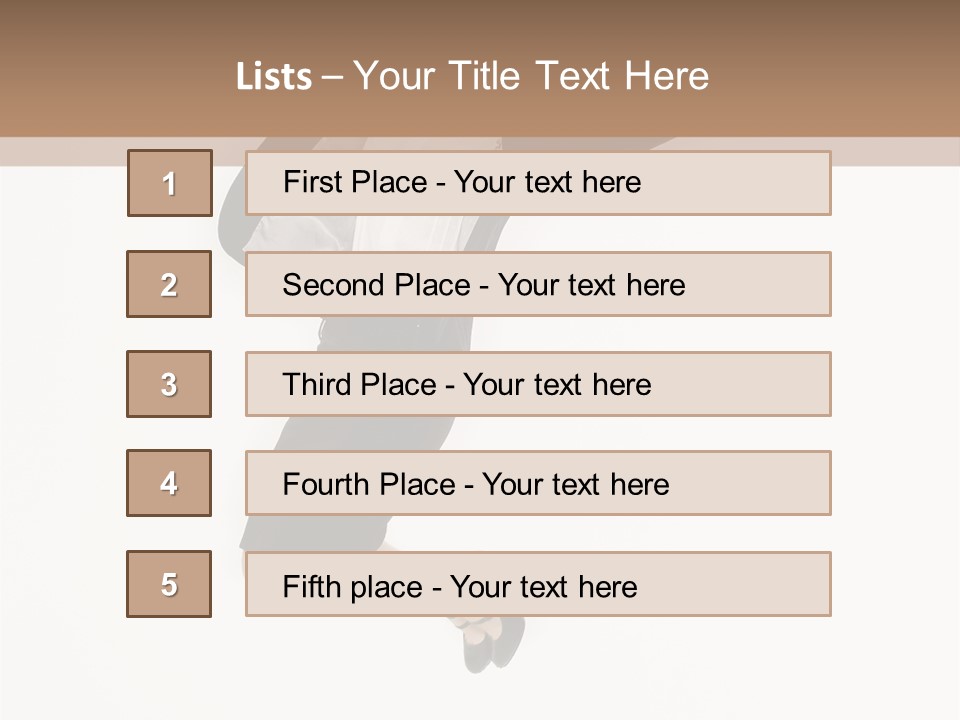This screenshot has width=960, height=720.
Task: Click the number 3 box
Action: pyautogui.click(x=169, y=384)
